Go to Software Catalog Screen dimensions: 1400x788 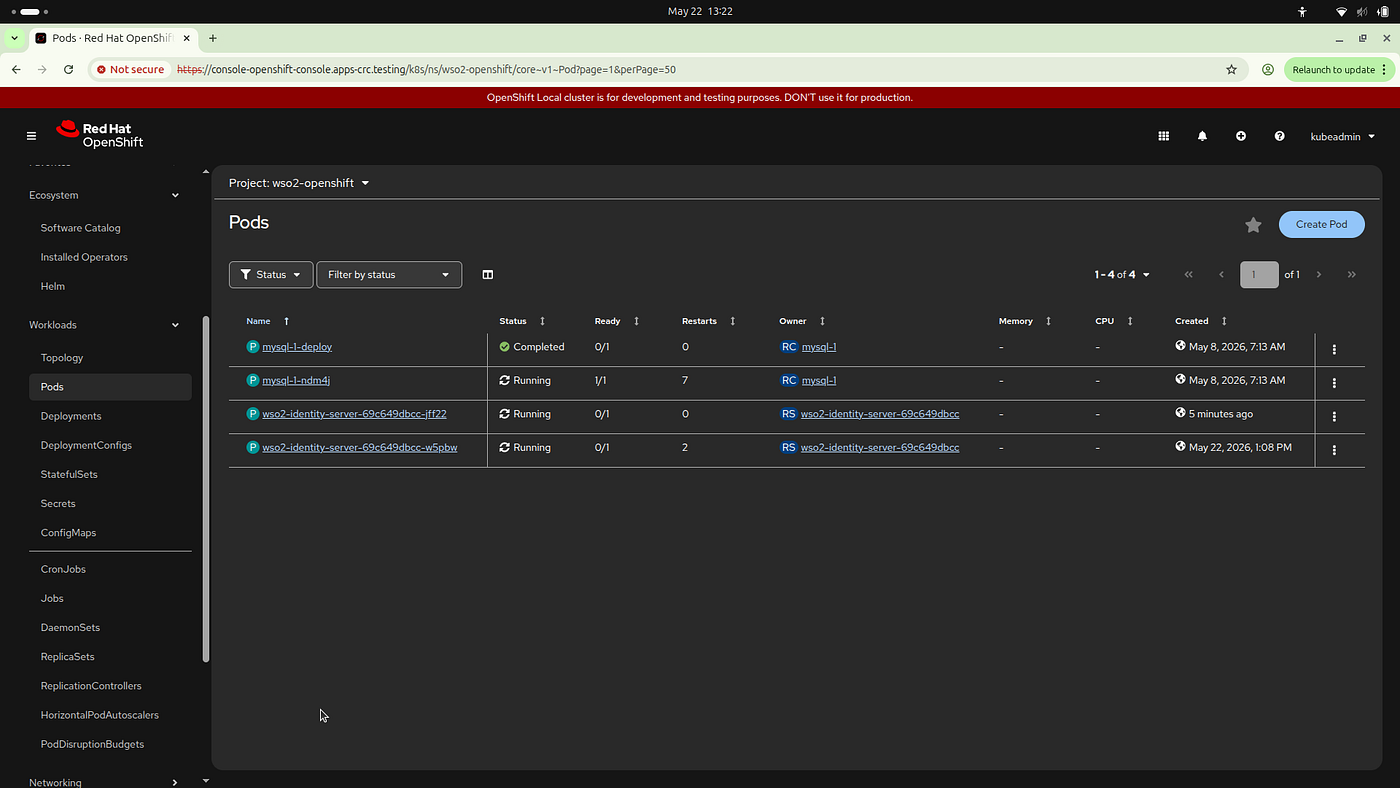80,228
